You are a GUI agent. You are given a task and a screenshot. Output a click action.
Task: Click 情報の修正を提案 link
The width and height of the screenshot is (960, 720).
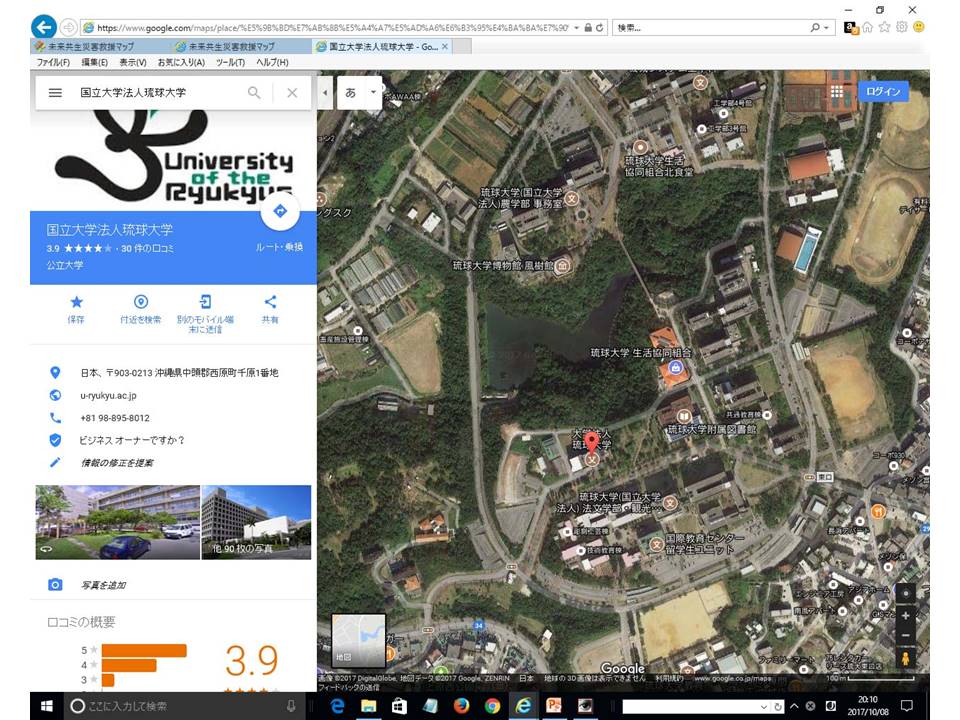117,463
